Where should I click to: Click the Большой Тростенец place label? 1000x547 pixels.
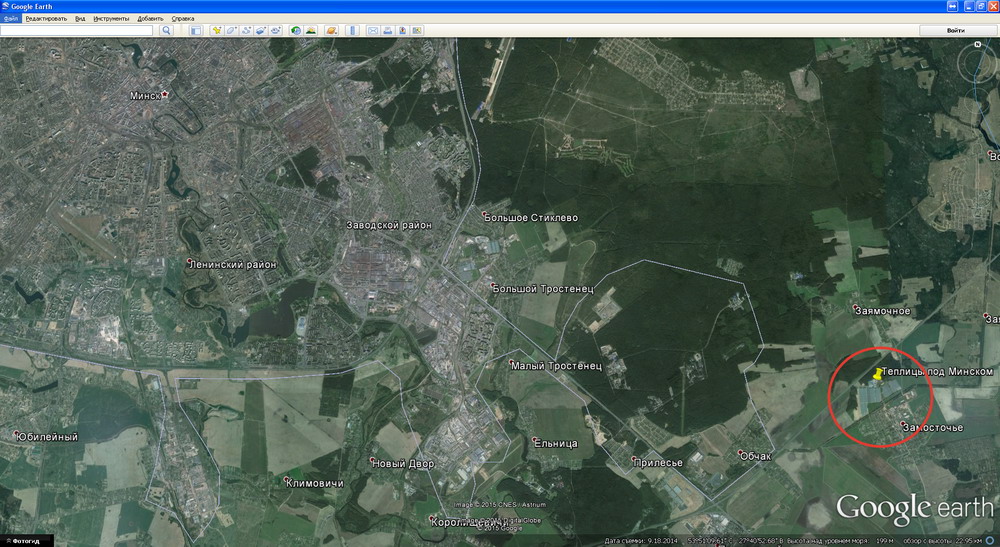click(x=543, y=289)
